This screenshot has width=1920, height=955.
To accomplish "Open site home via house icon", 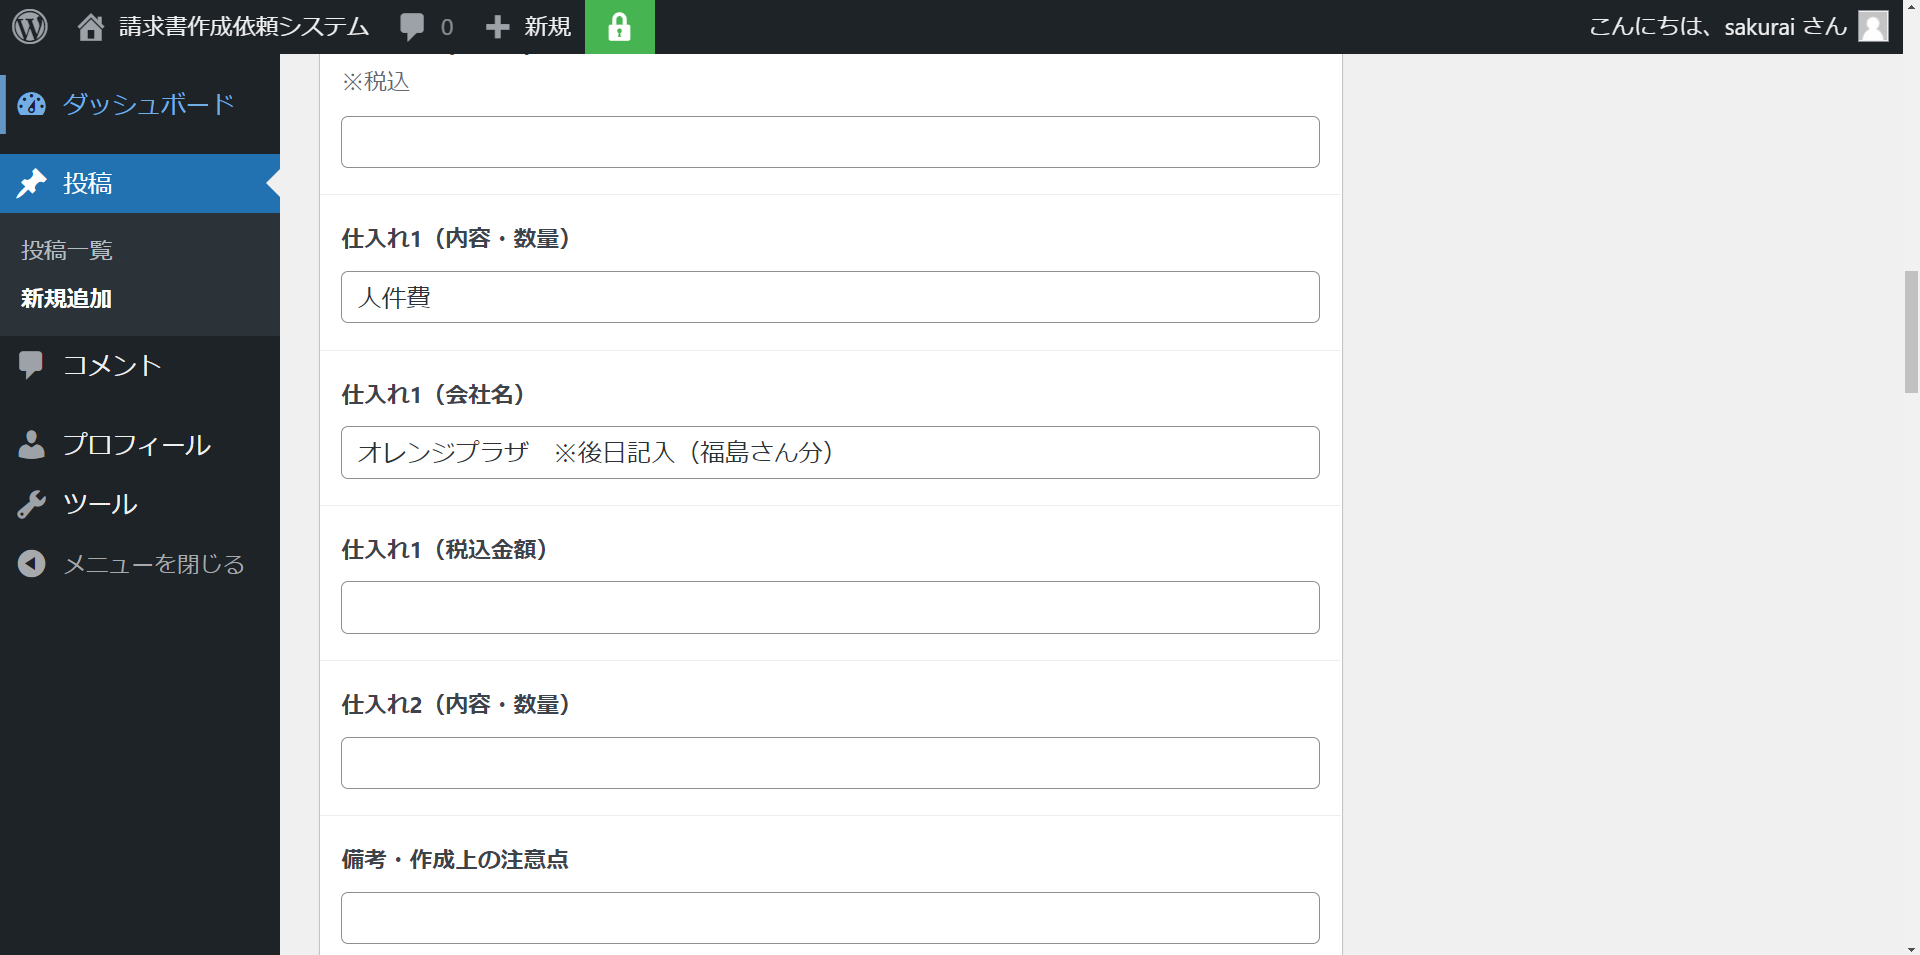I will click(91, 27).
